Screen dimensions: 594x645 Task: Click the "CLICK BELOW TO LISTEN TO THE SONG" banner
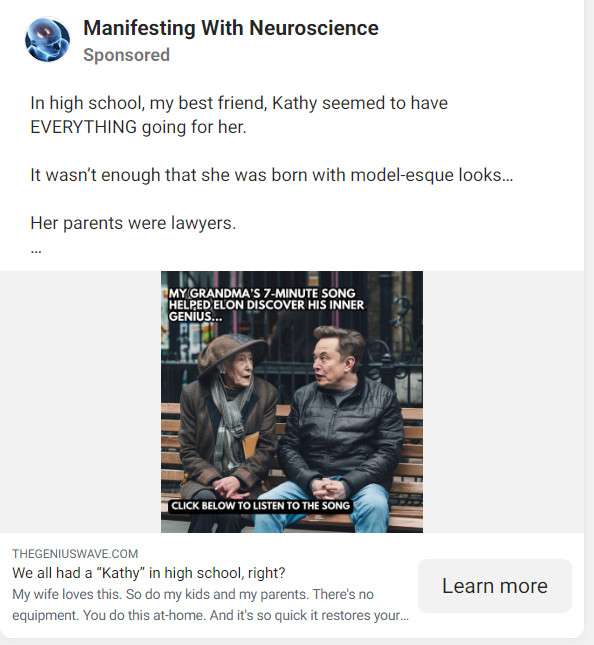point(260,506)
